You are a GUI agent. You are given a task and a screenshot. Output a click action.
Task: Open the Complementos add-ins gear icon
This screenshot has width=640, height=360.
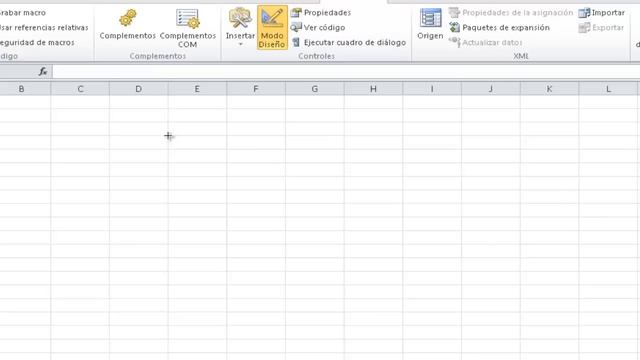(127, 24)
